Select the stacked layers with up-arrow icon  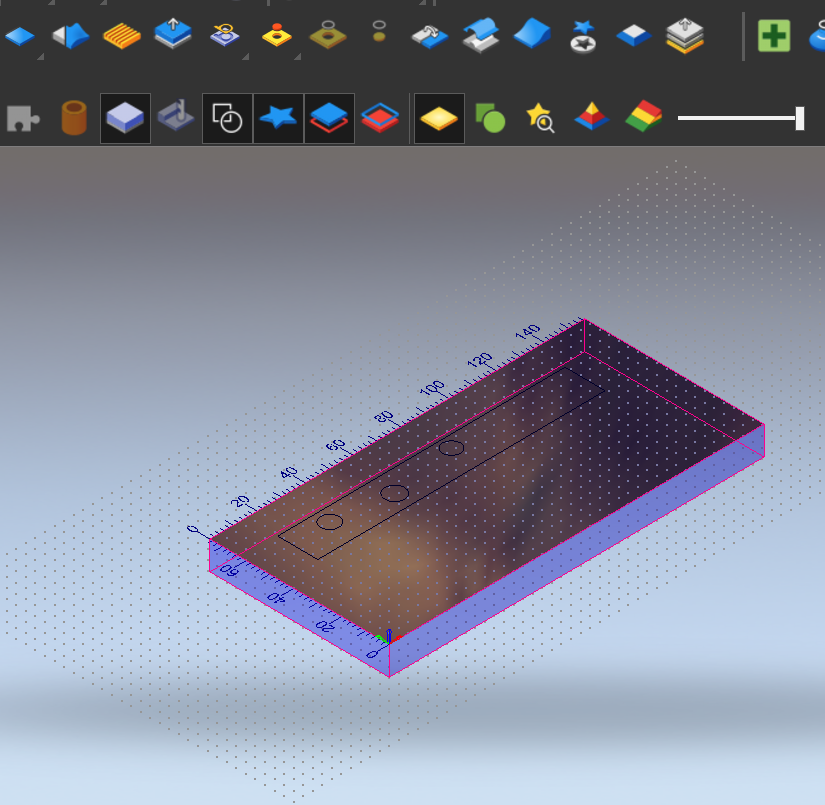point(685,36)
